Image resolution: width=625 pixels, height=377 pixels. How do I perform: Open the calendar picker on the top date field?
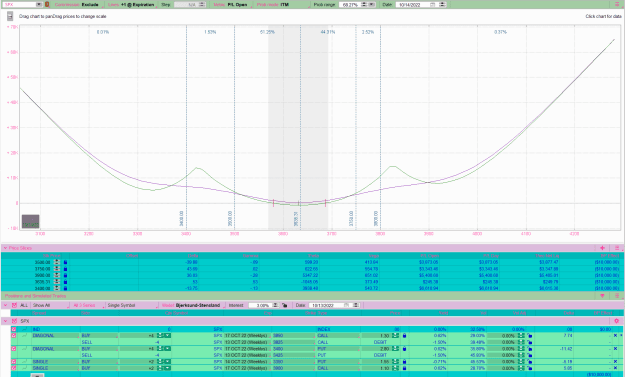pos(433,5)
